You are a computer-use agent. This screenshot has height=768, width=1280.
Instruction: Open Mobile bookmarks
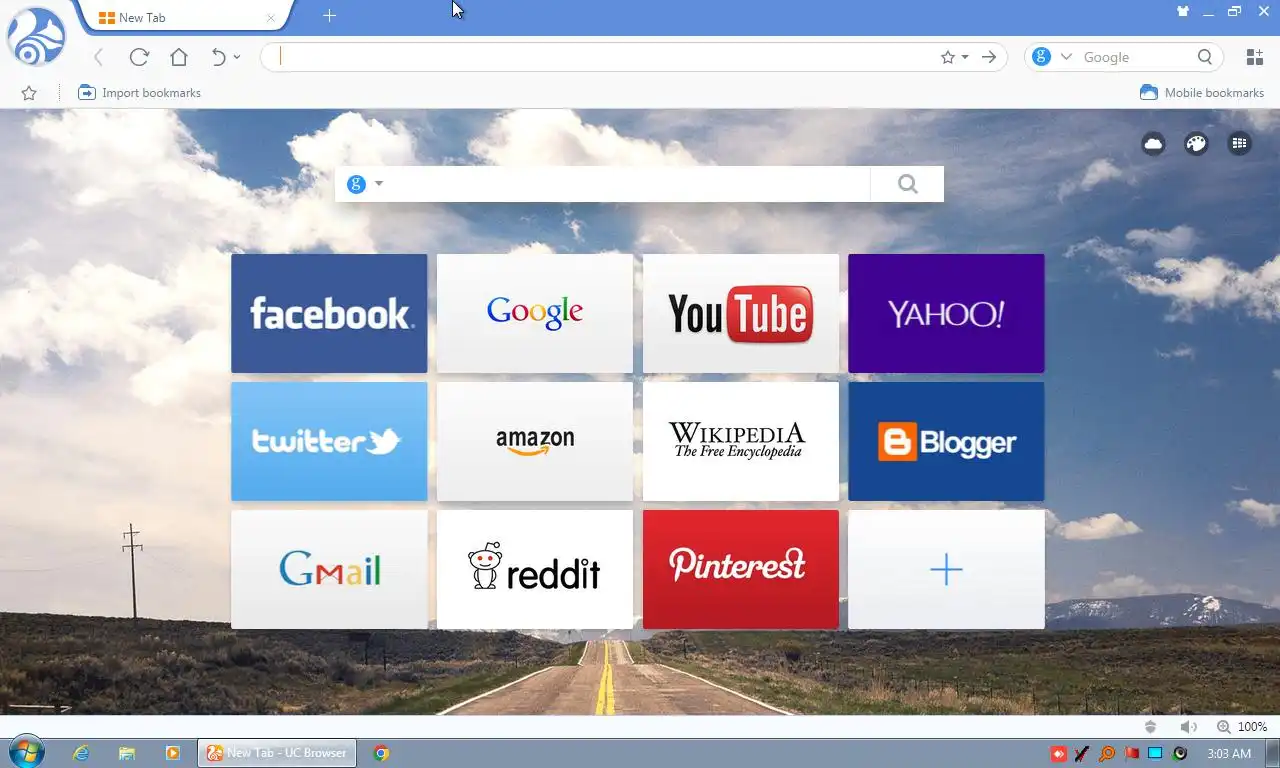1202,93
